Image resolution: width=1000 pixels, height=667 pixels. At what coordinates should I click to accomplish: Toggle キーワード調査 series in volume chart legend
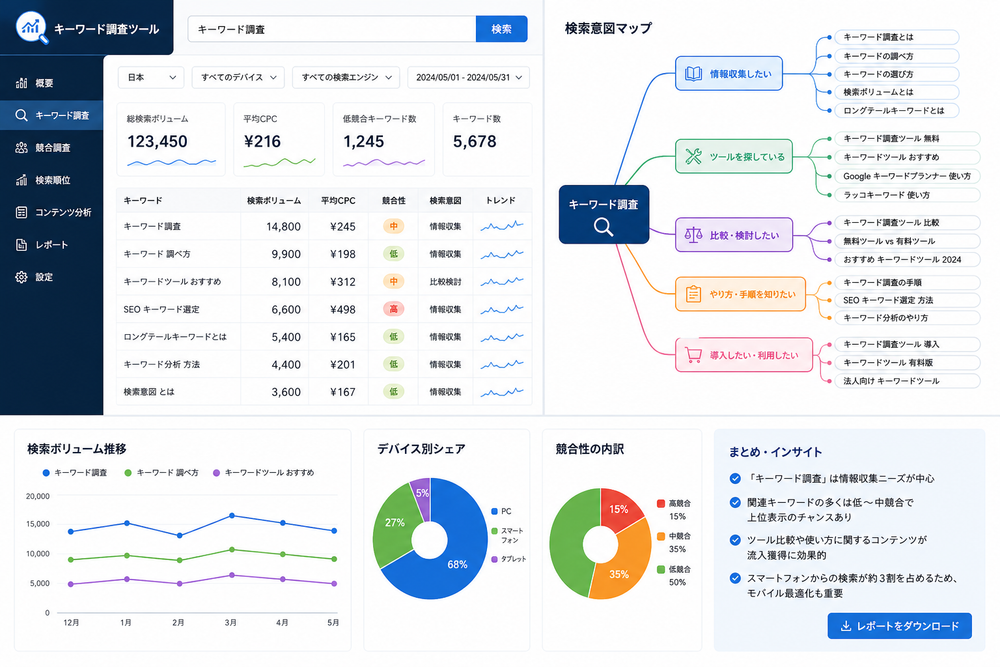tap(75, 473)
